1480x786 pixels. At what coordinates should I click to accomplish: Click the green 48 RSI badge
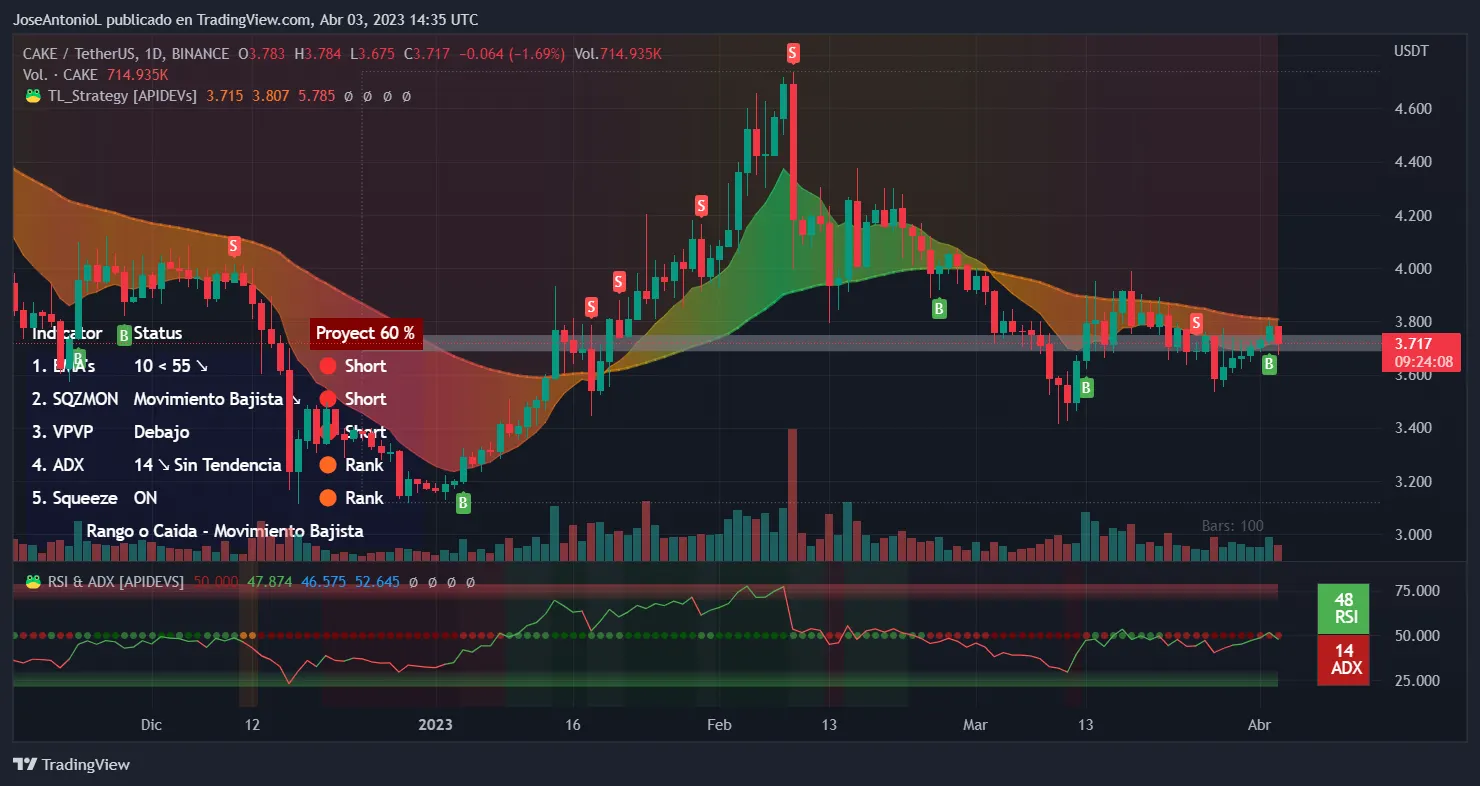1343,608
